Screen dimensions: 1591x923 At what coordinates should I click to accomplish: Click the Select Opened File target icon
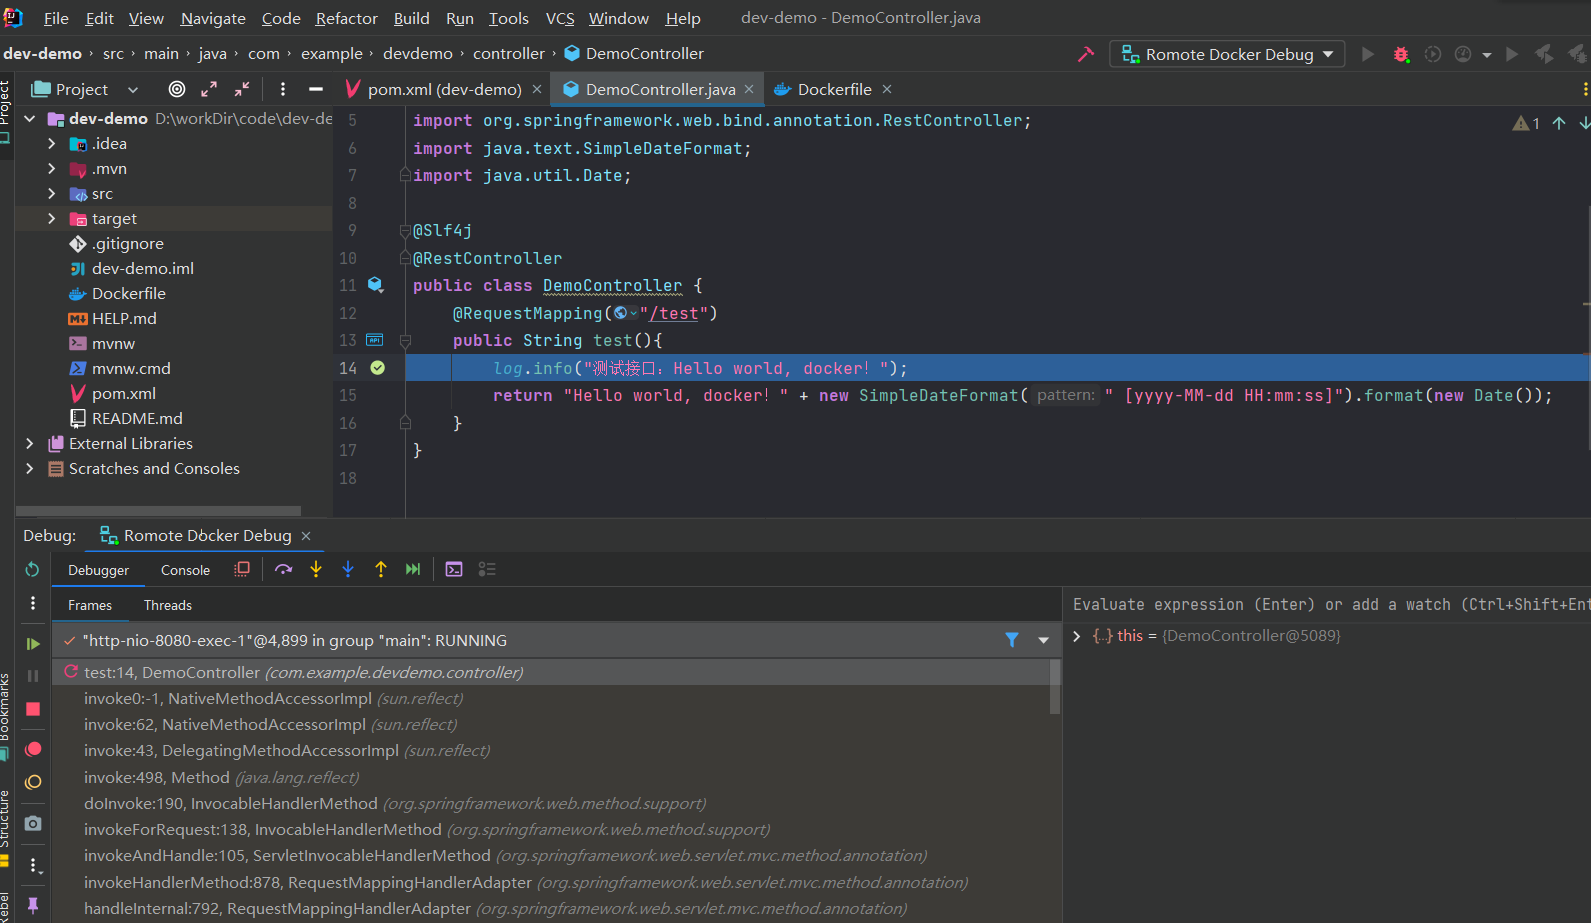tap(177, 89)
